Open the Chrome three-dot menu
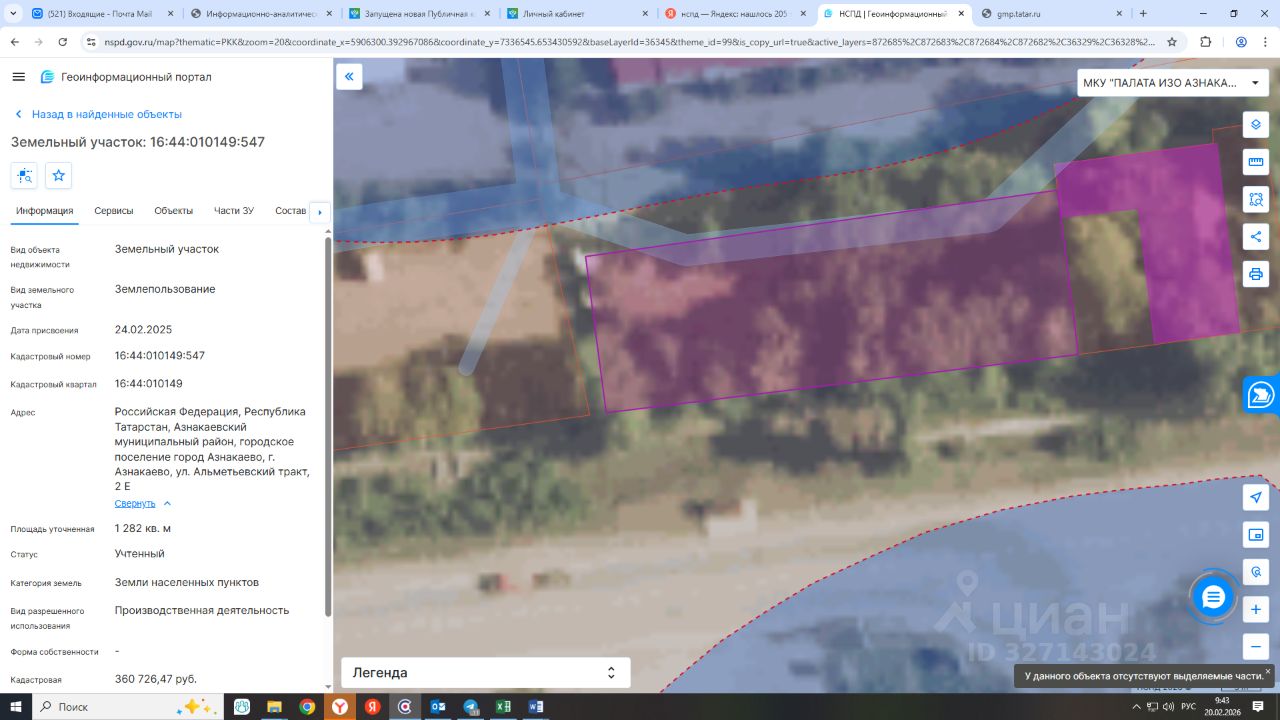 (x=1265, y=42)
